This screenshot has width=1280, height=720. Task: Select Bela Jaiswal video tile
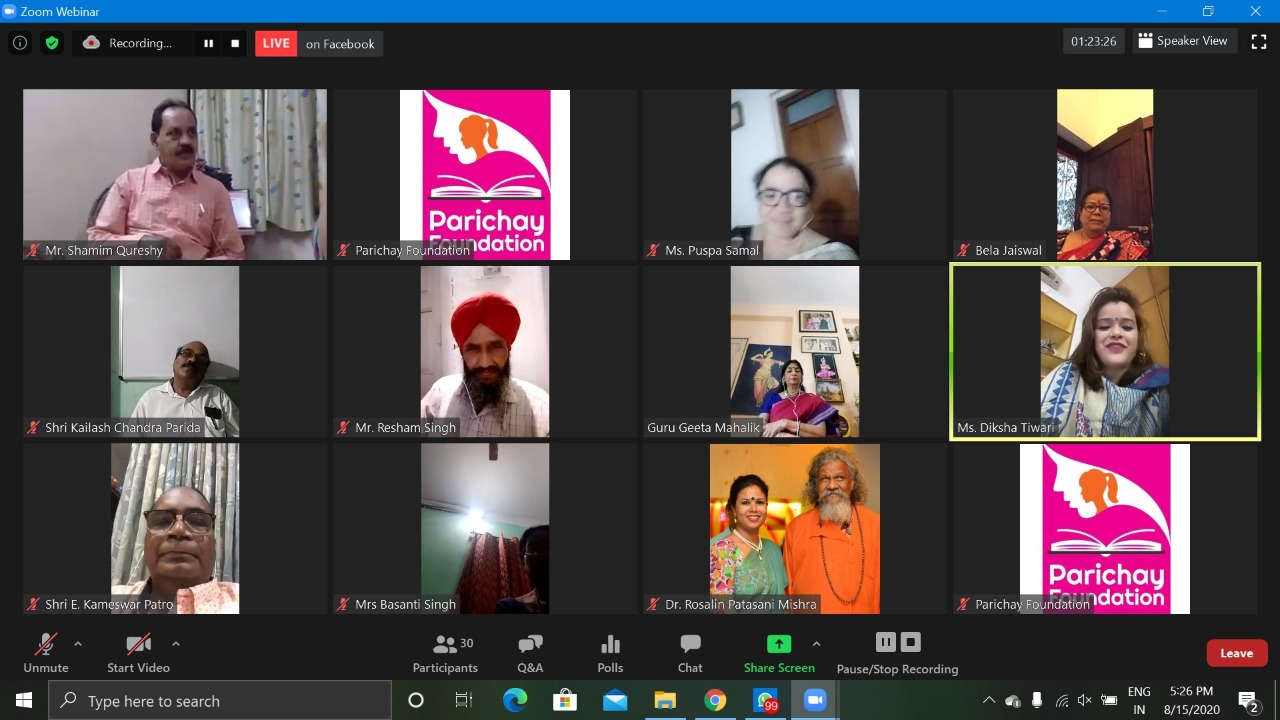tap(1105, 175)
